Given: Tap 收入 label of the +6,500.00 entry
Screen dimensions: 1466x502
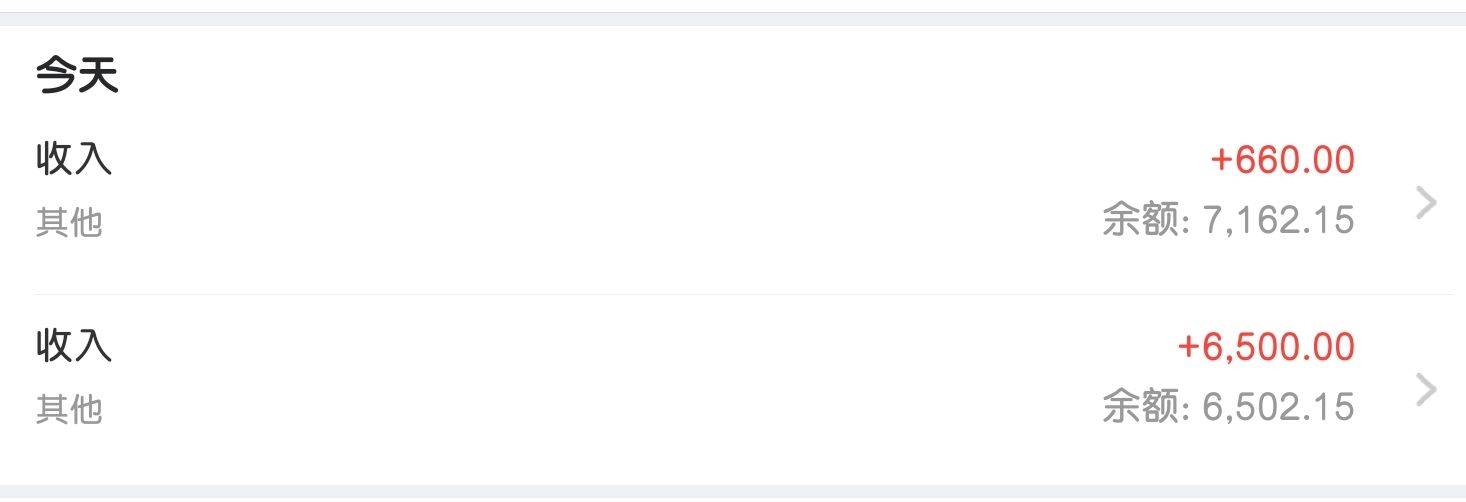Looking at the screenshot, I should 74,346.
